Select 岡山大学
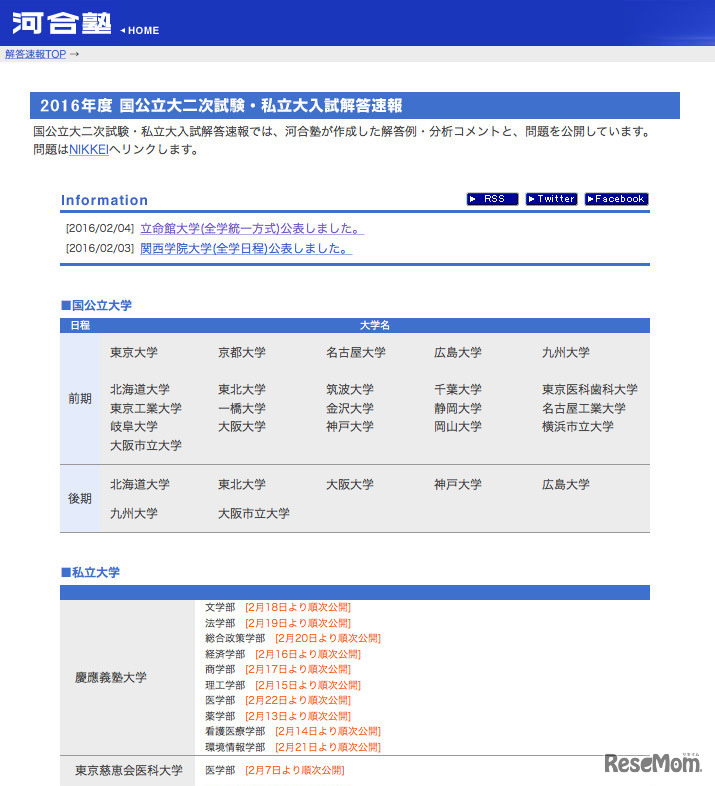Screen dimensions: 715x786 tap(458, 427)
